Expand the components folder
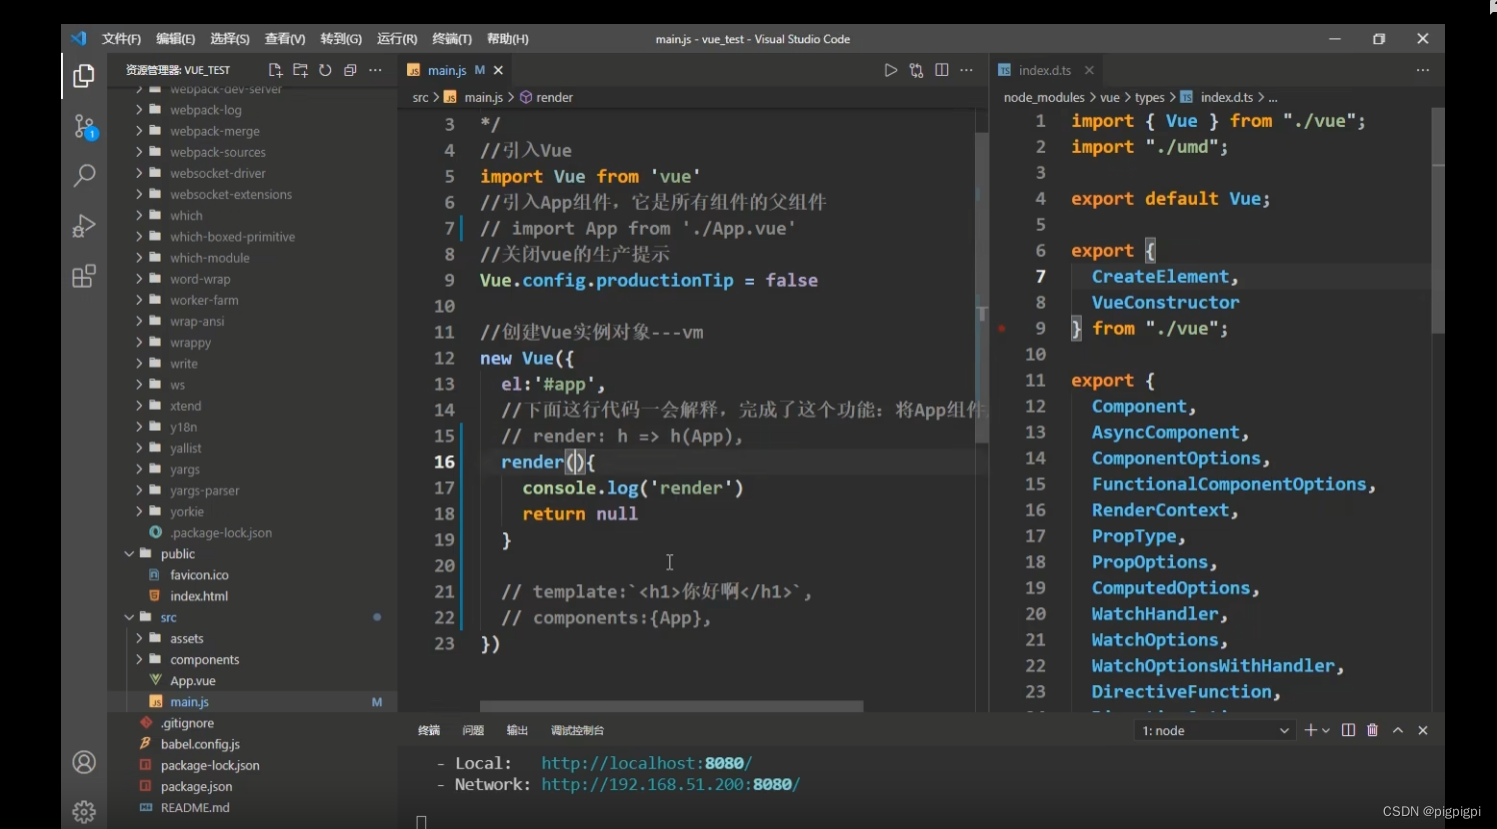This screenshot has height=829, width=1497. (x=139, y=659)
